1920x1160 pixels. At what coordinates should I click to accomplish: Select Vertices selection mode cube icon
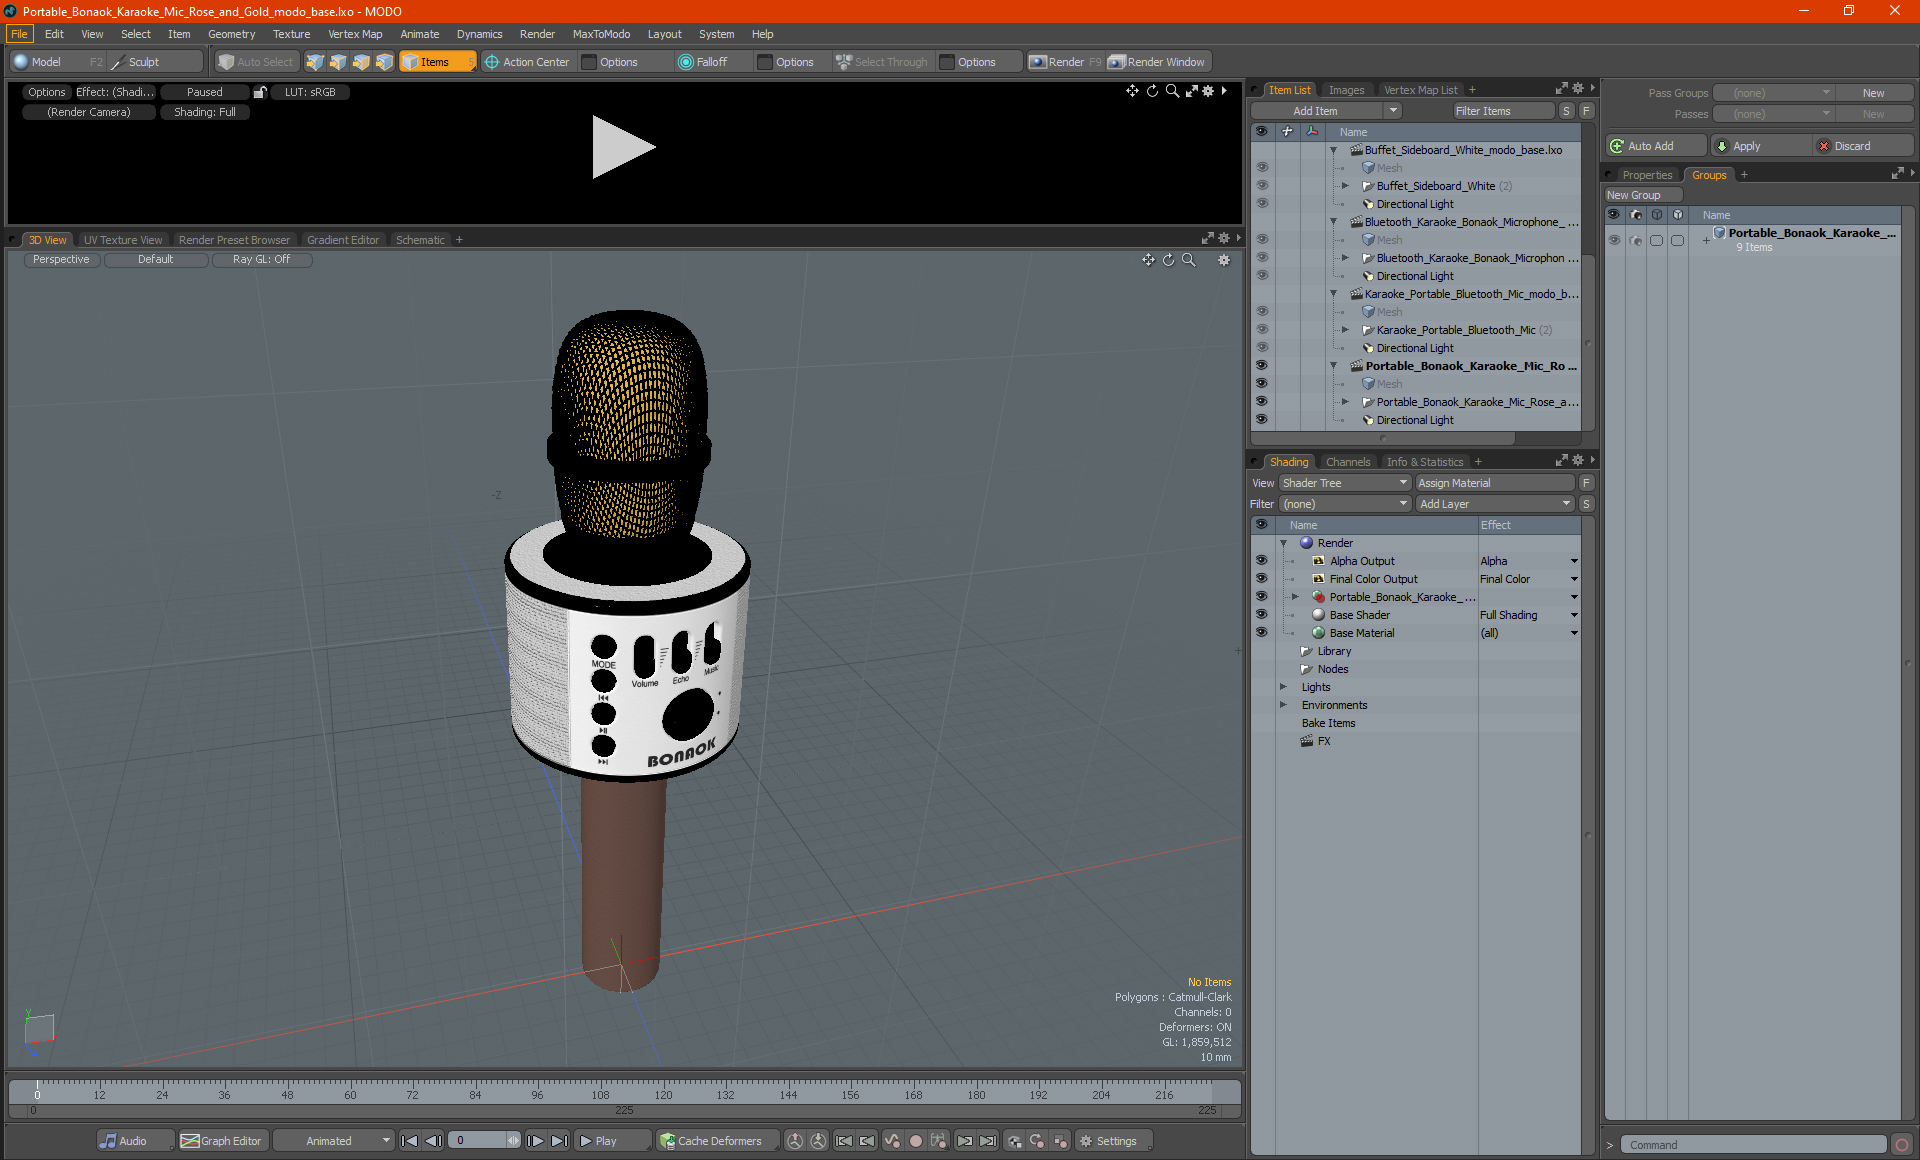(x=315, y=62)
